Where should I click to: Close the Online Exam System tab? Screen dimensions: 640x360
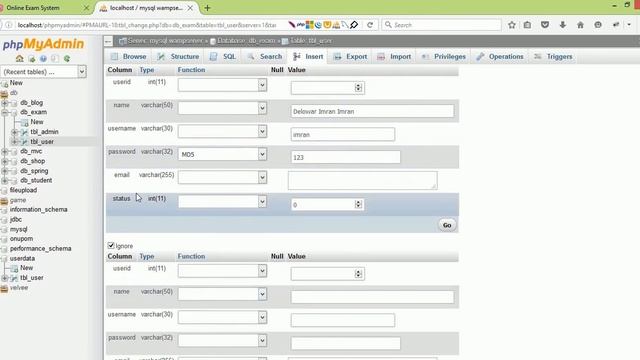click(86, 8)
